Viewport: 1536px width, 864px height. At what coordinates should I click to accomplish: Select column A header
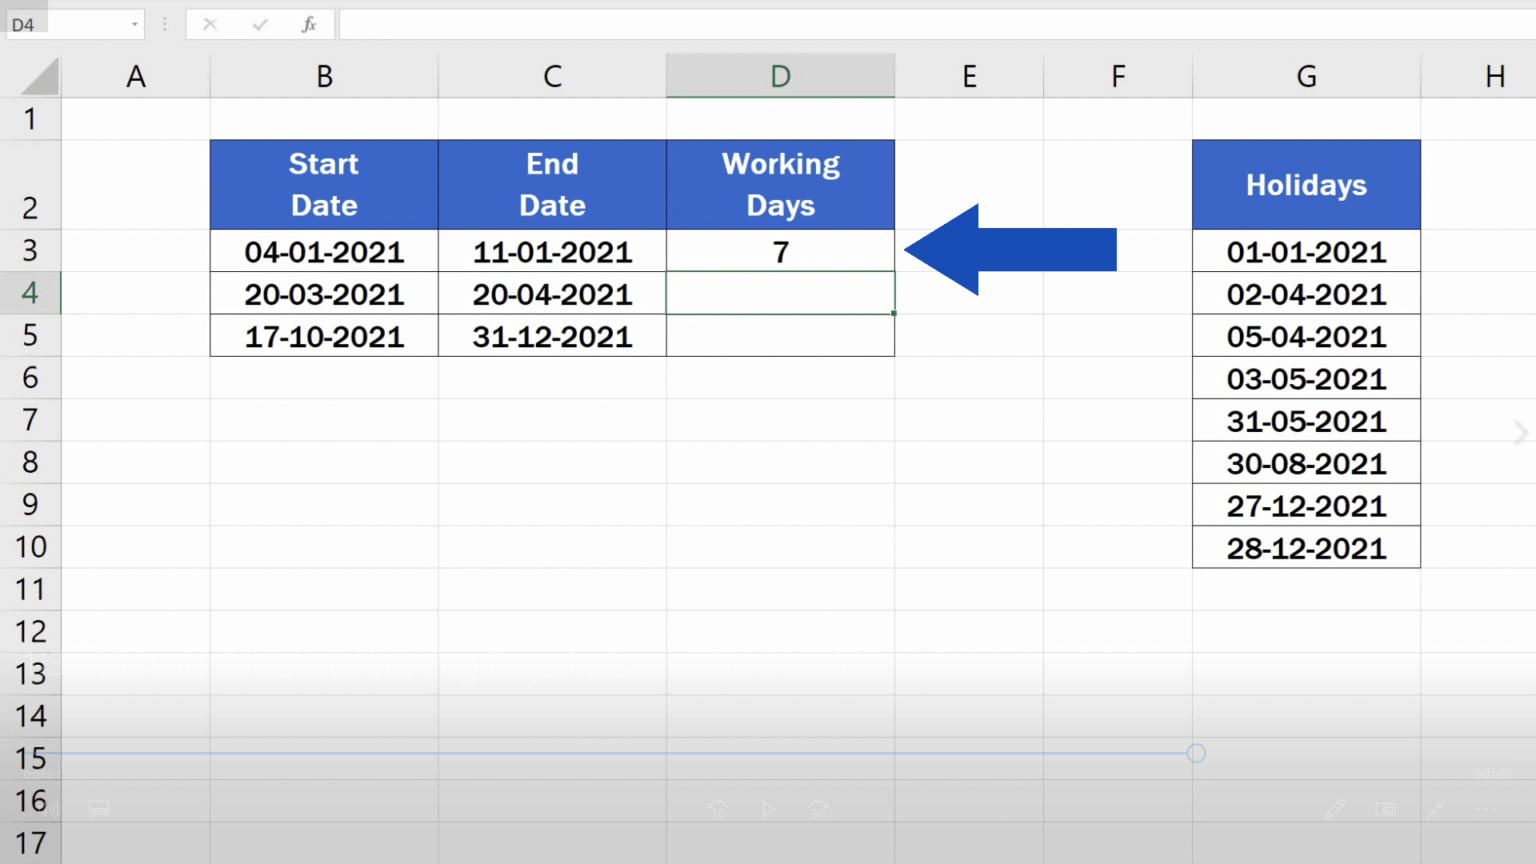pos(136,76)
